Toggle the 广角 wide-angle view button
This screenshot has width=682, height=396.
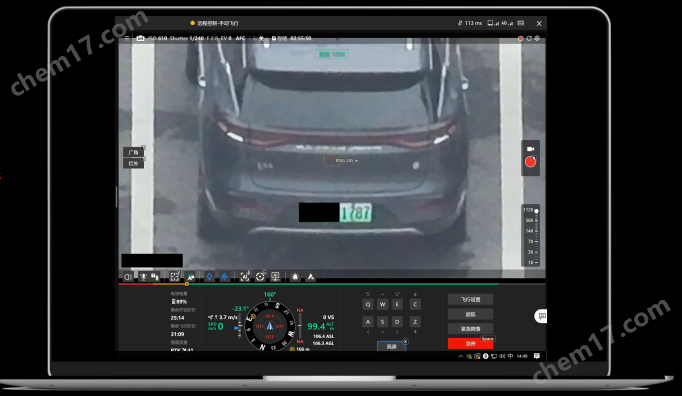tap(134, 152)
